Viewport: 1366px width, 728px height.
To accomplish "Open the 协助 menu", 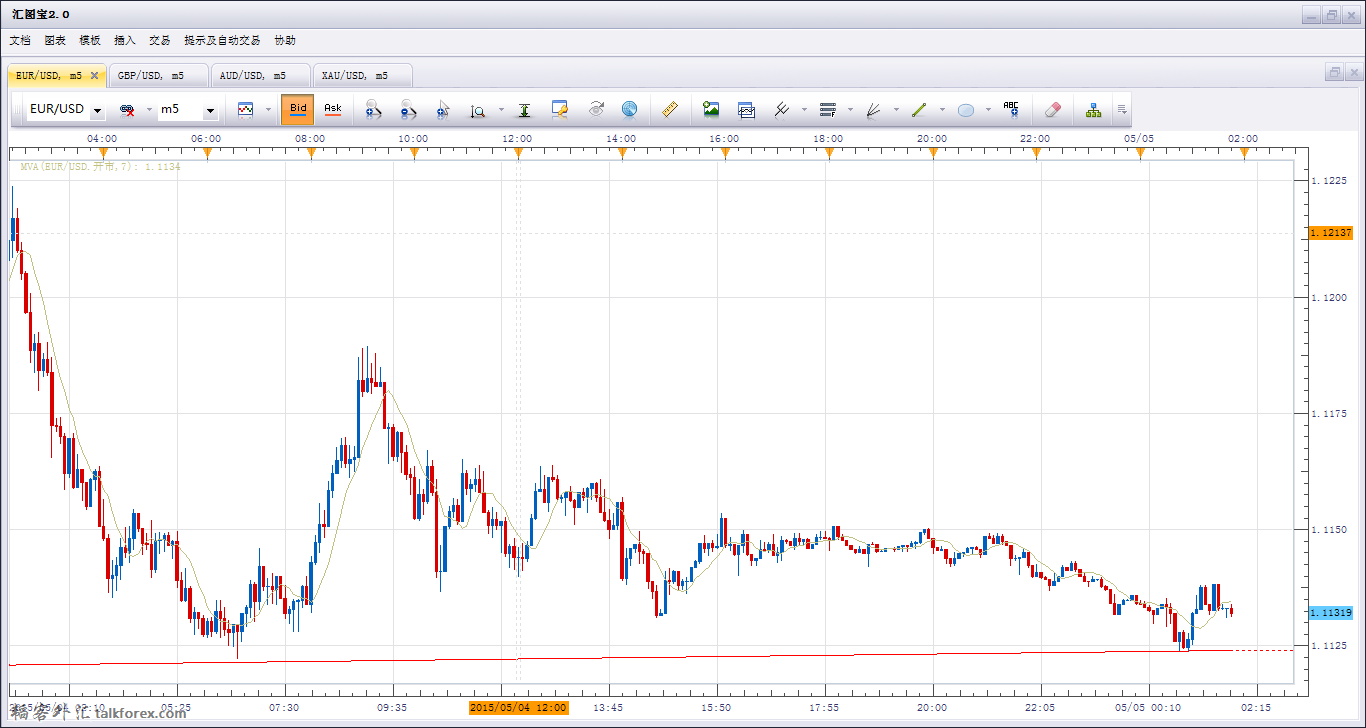I will [285, 41].
